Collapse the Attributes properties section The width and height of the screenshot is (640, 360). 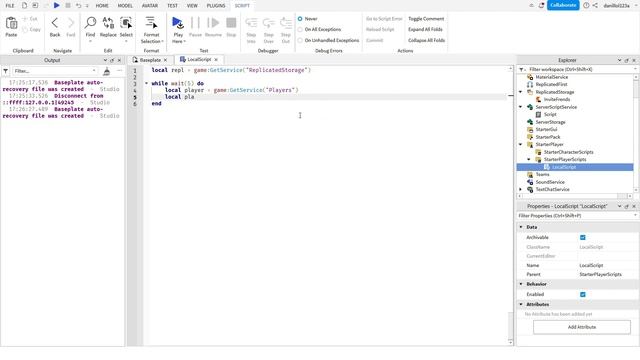[521, 304]
